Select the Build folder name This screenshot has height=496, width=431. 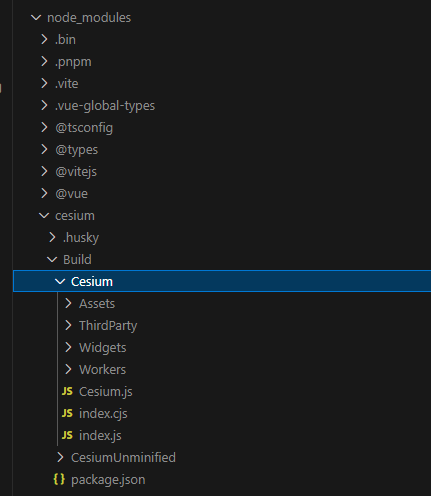tap(77, 260)
